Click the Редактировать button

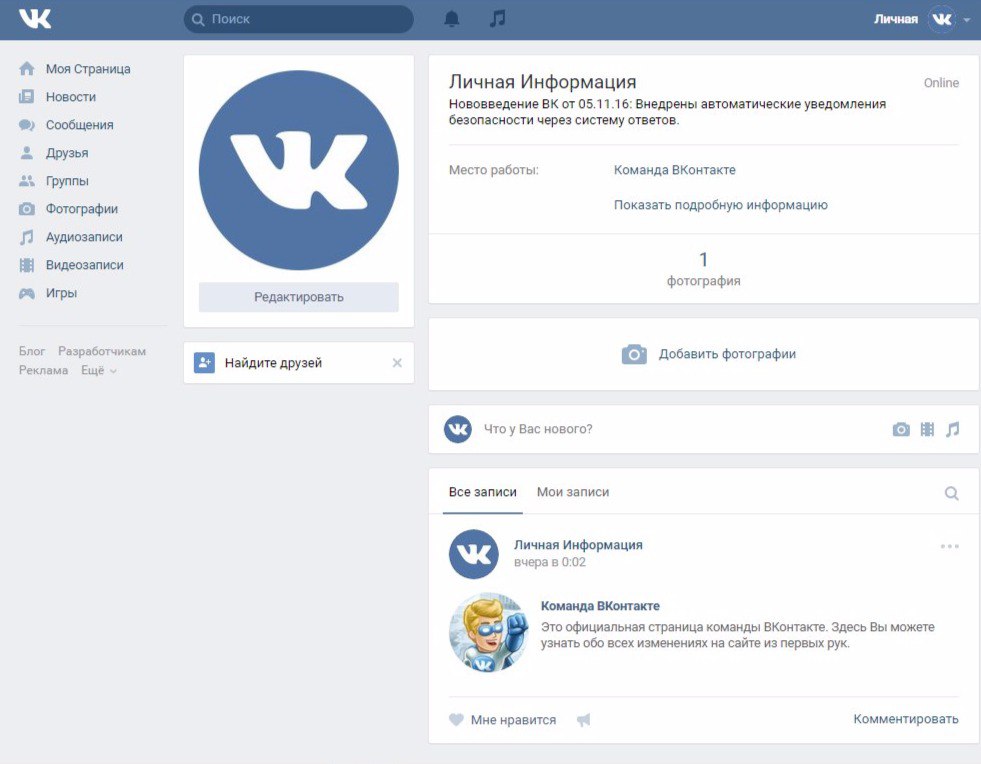click(298, 297)
